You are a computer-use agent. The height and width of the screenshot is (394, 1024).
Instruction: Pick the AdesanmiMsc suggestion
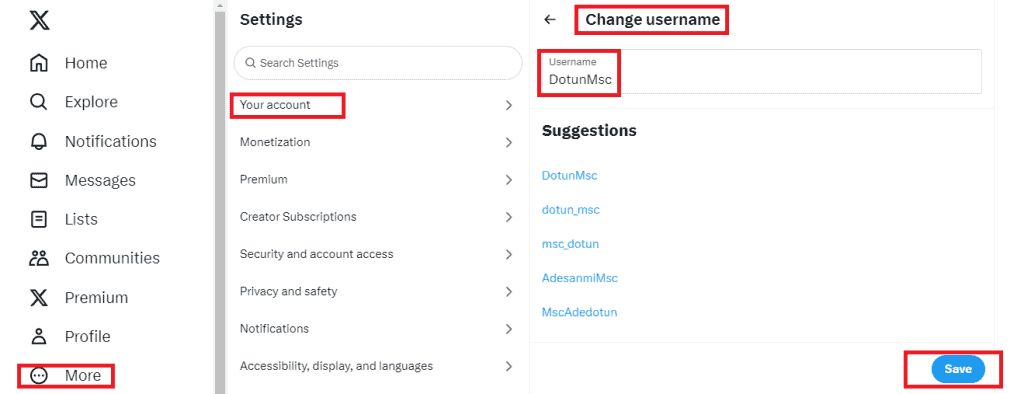click(580, 278)
